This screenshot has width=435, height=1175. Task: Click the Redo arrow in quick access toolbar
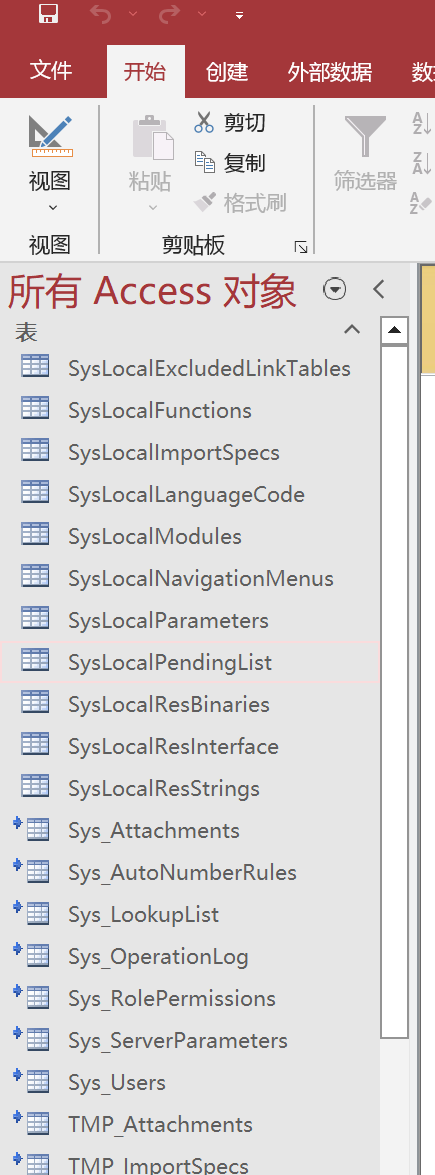pyautogui.click(x=170, y=13)
